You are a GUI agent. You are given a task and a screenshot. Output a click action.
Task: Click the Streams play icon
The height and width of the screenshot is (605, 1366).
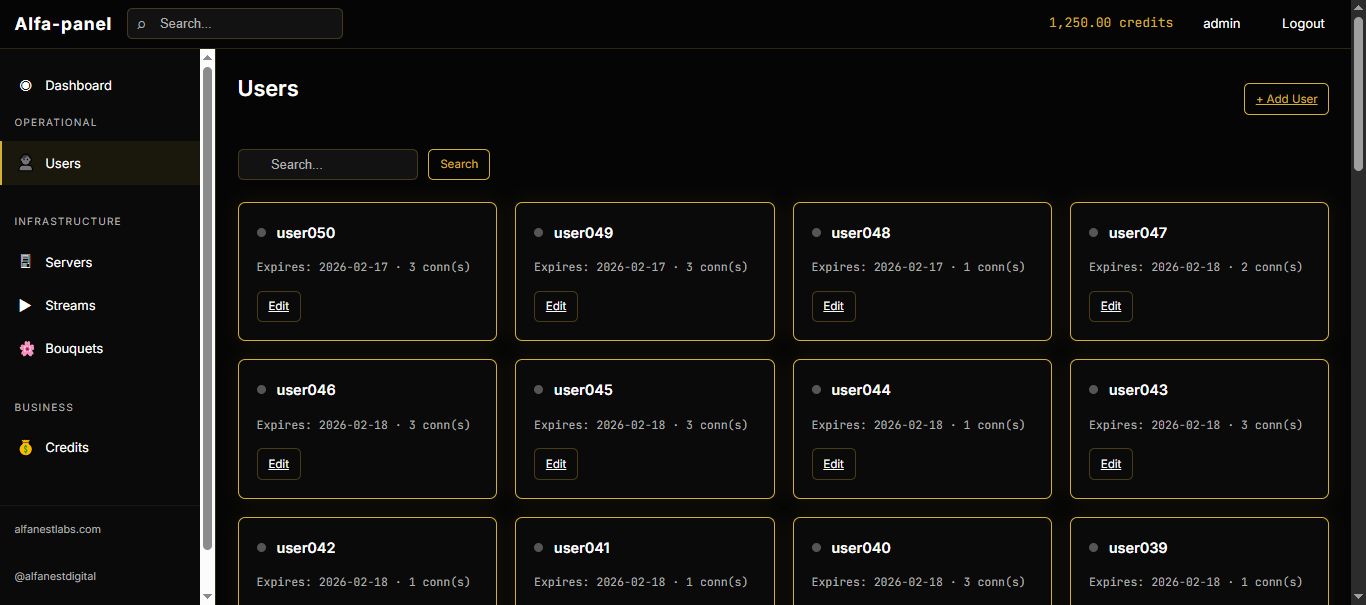point(26,305)
